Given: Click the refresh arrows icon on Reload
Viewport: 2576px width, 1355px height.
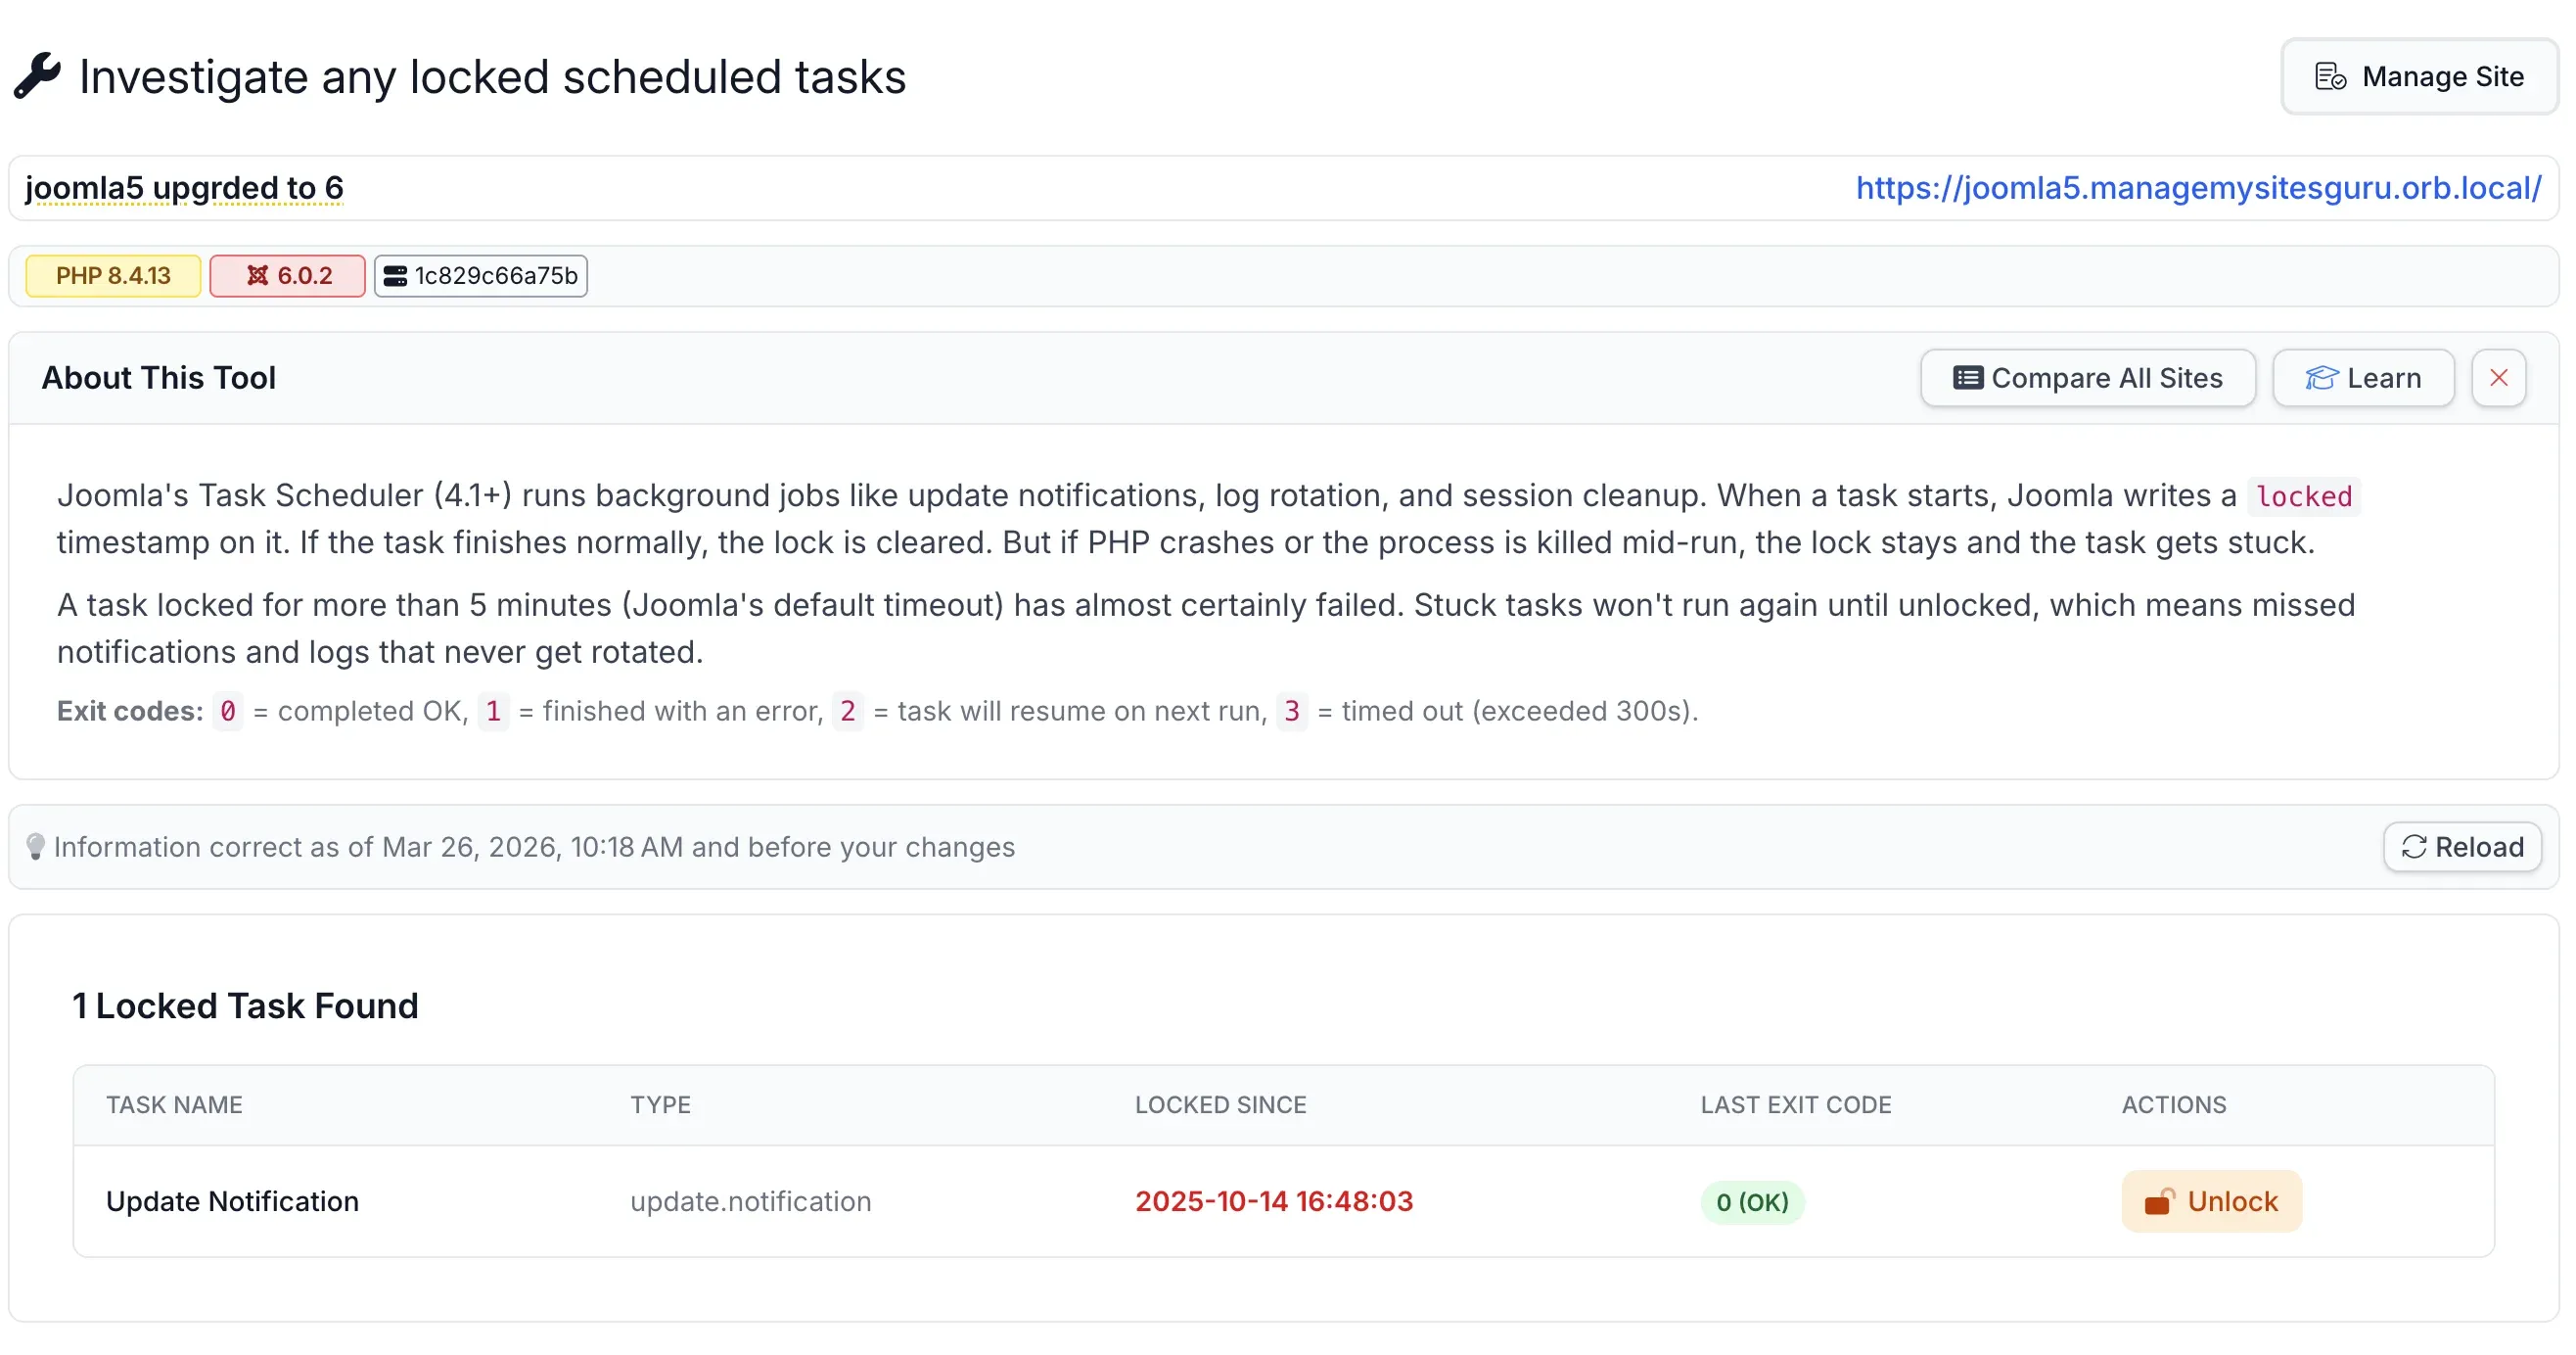Looking at the screenshot, I should click(x=2415, y=847).
